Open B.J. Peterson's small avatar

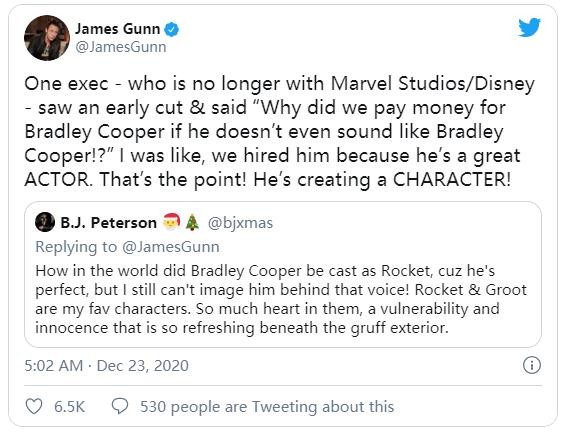[x=45, y=222]
